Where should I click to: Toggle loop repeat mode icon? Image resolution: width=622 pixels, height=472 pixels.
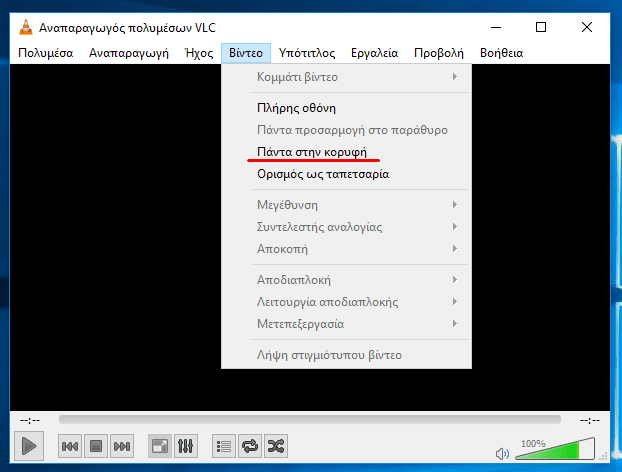(x=250, y=446)
